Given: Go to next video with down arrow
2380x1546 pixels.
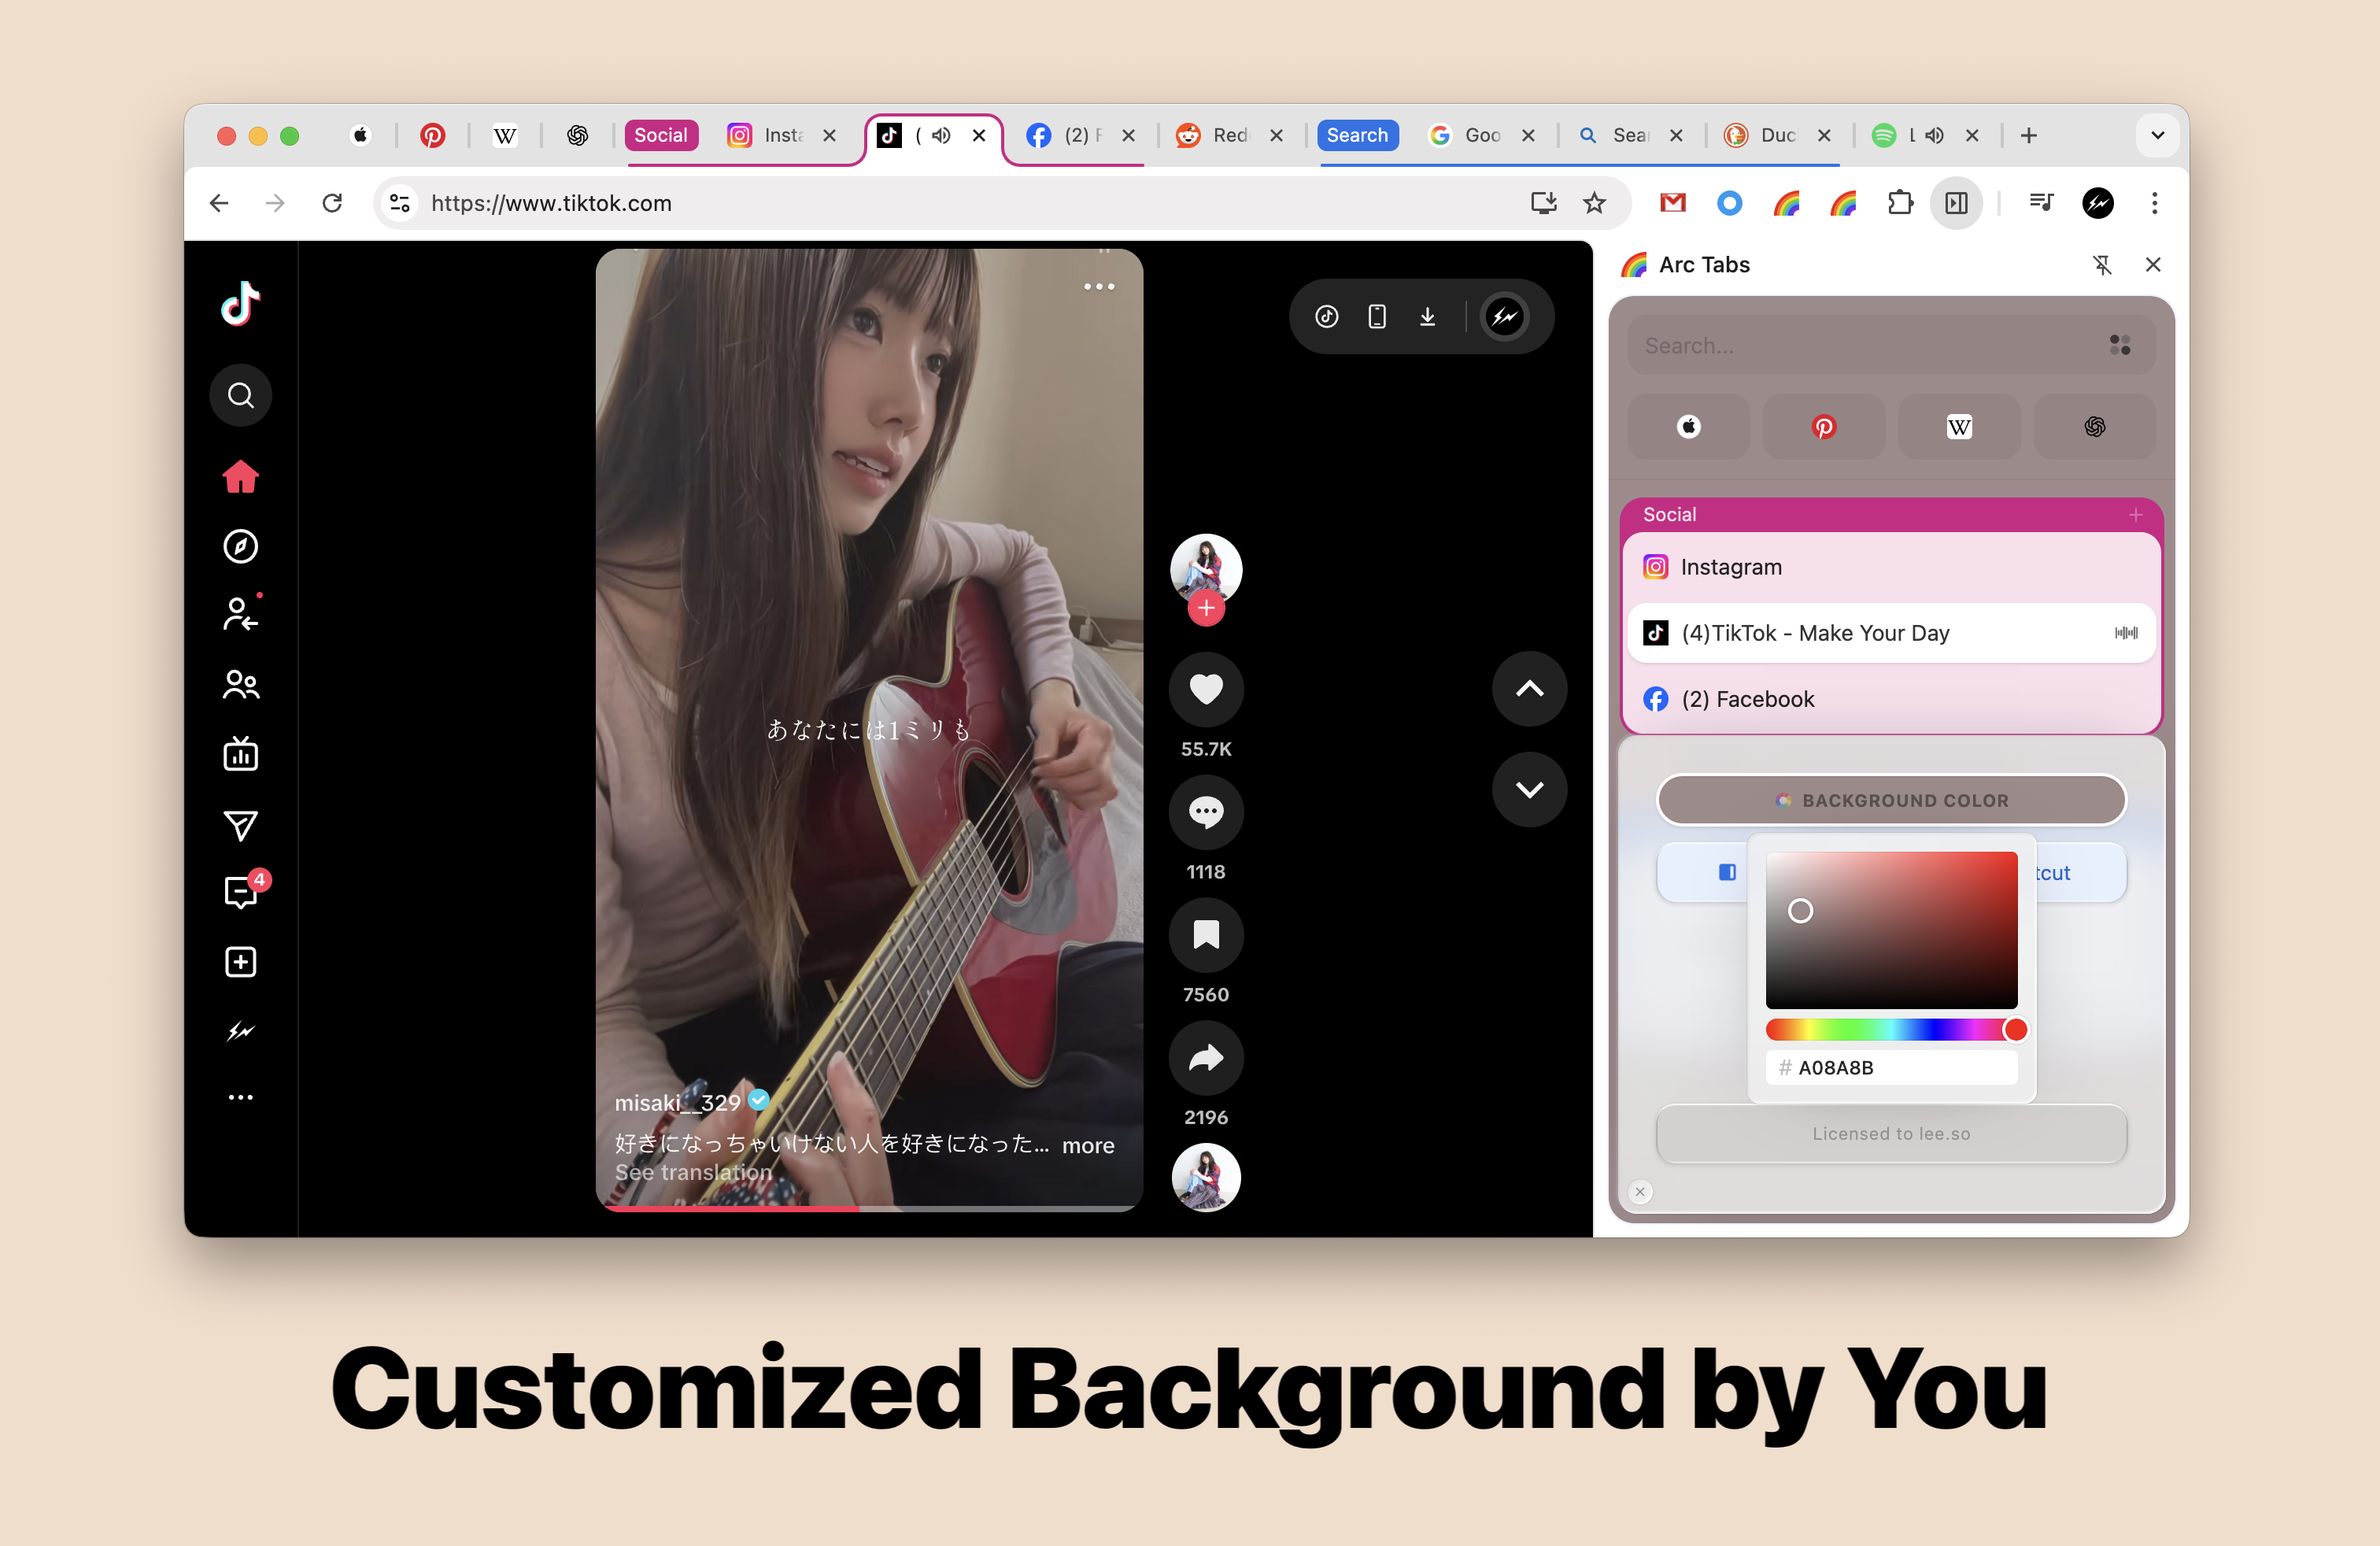Looking at the screenshot, I should point(1529,789).
